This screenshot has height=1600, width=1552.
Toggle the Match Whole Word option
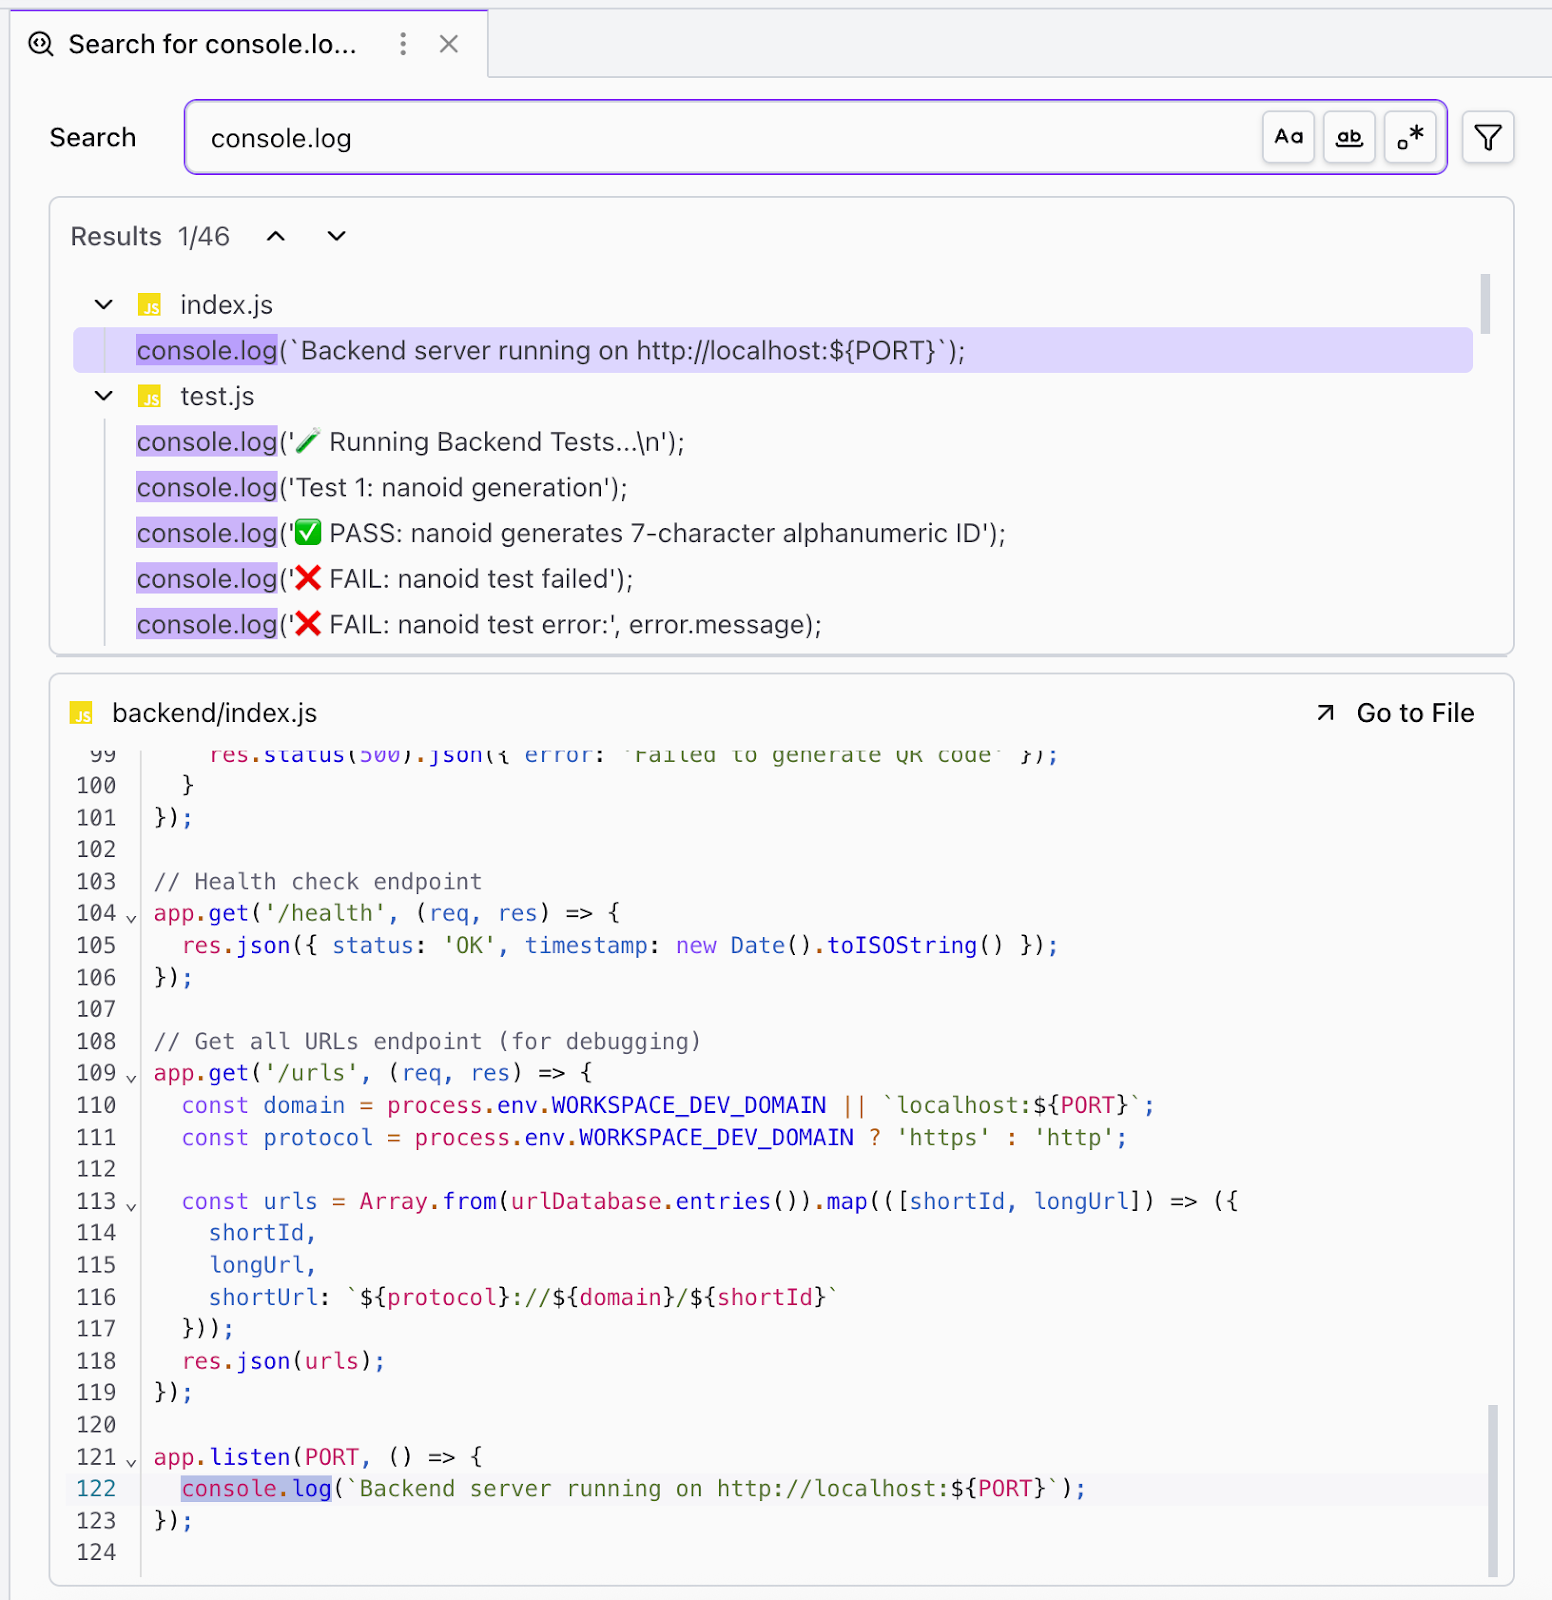pyautogui.click(x=1349, y=137)
